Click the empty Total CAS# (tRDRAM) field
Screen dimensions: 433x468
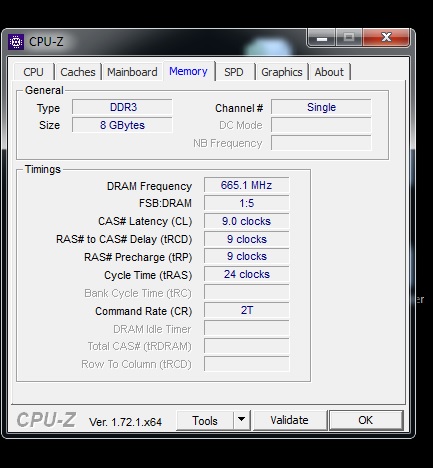click(x=247, y=346)
